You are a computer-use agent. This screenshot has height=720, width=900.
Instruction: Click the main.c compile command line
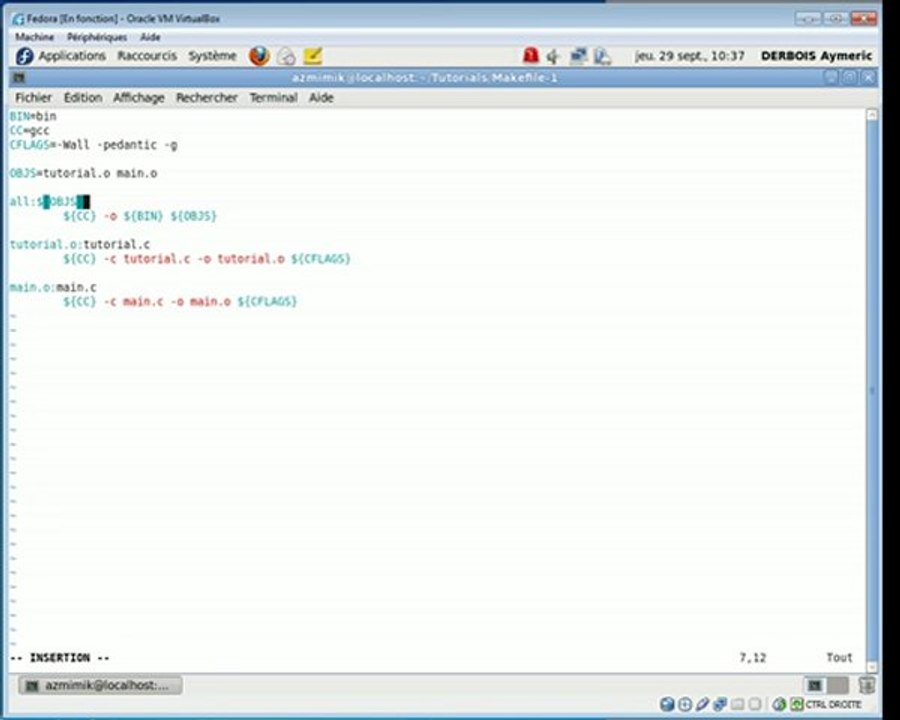pos(180,301)
